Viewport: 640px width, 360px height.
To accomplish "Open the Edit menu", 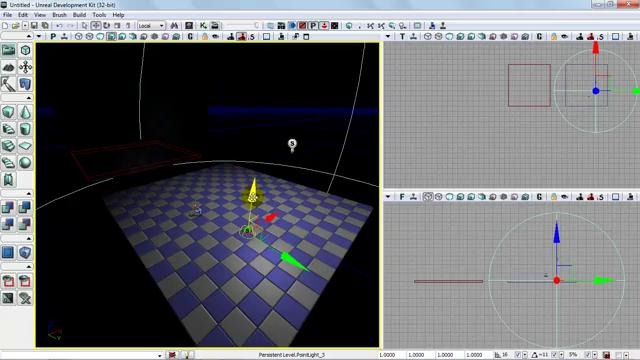I will (23, 15).
